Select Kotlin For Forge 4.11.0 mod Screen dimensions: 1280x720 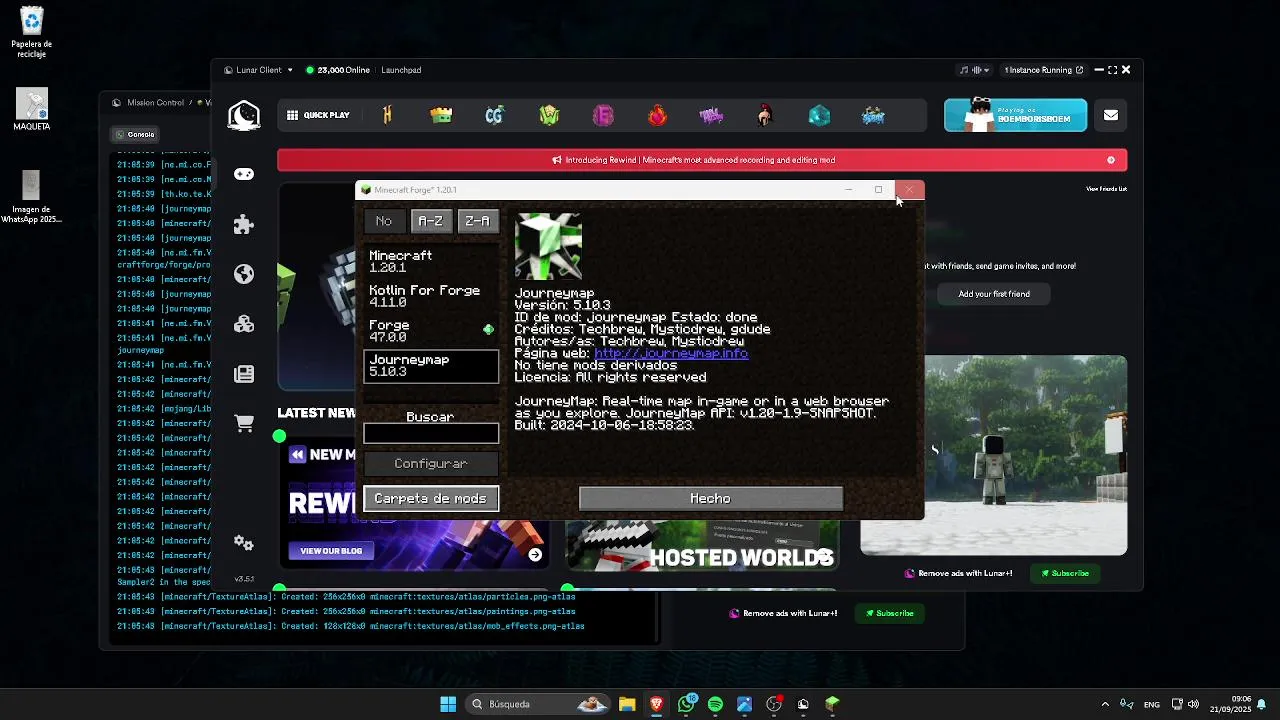(x=431, y=296)
